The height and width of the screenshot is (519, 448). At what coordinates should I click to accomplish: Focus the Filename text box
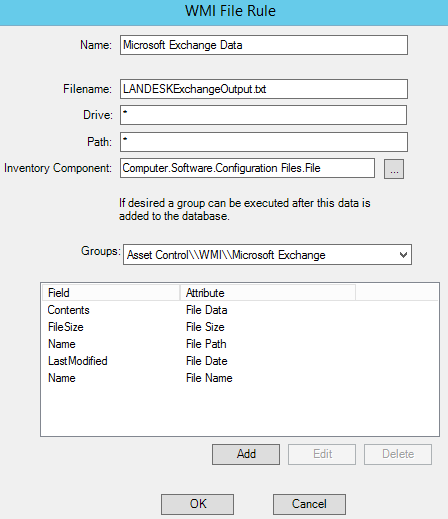tap(264, 89)
